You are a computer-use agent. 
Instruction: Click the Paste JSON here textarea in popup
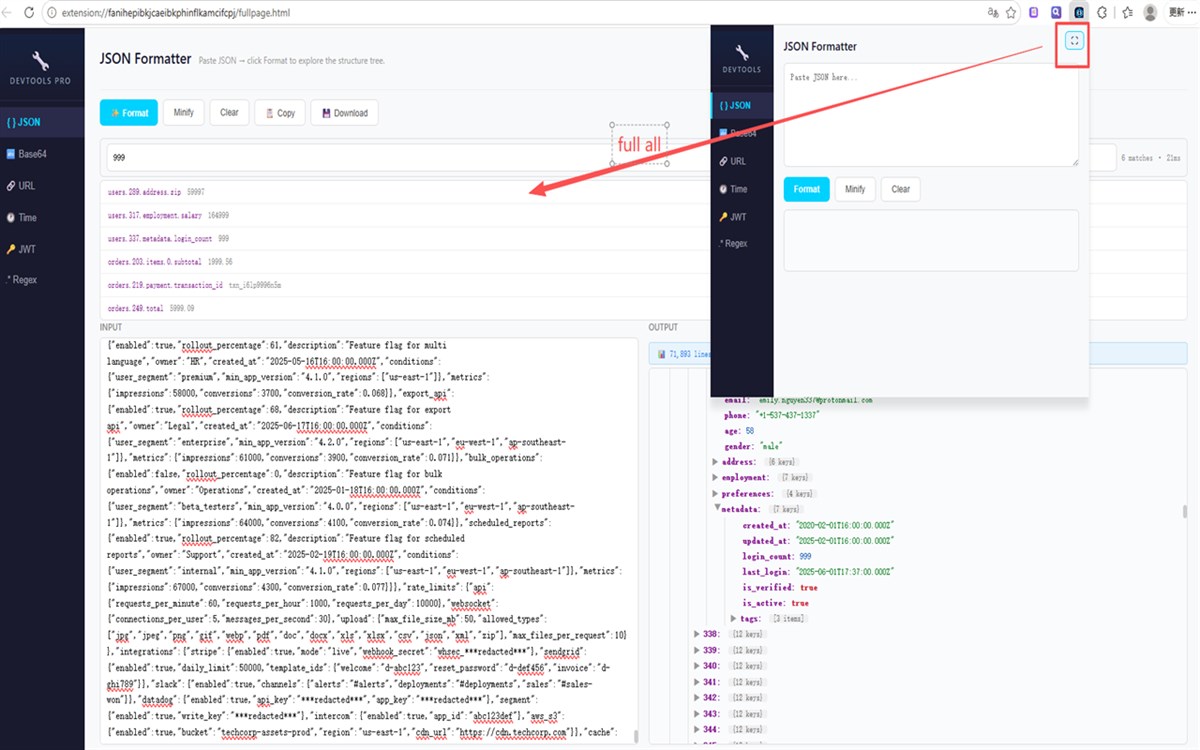click(x=931, y=115)
